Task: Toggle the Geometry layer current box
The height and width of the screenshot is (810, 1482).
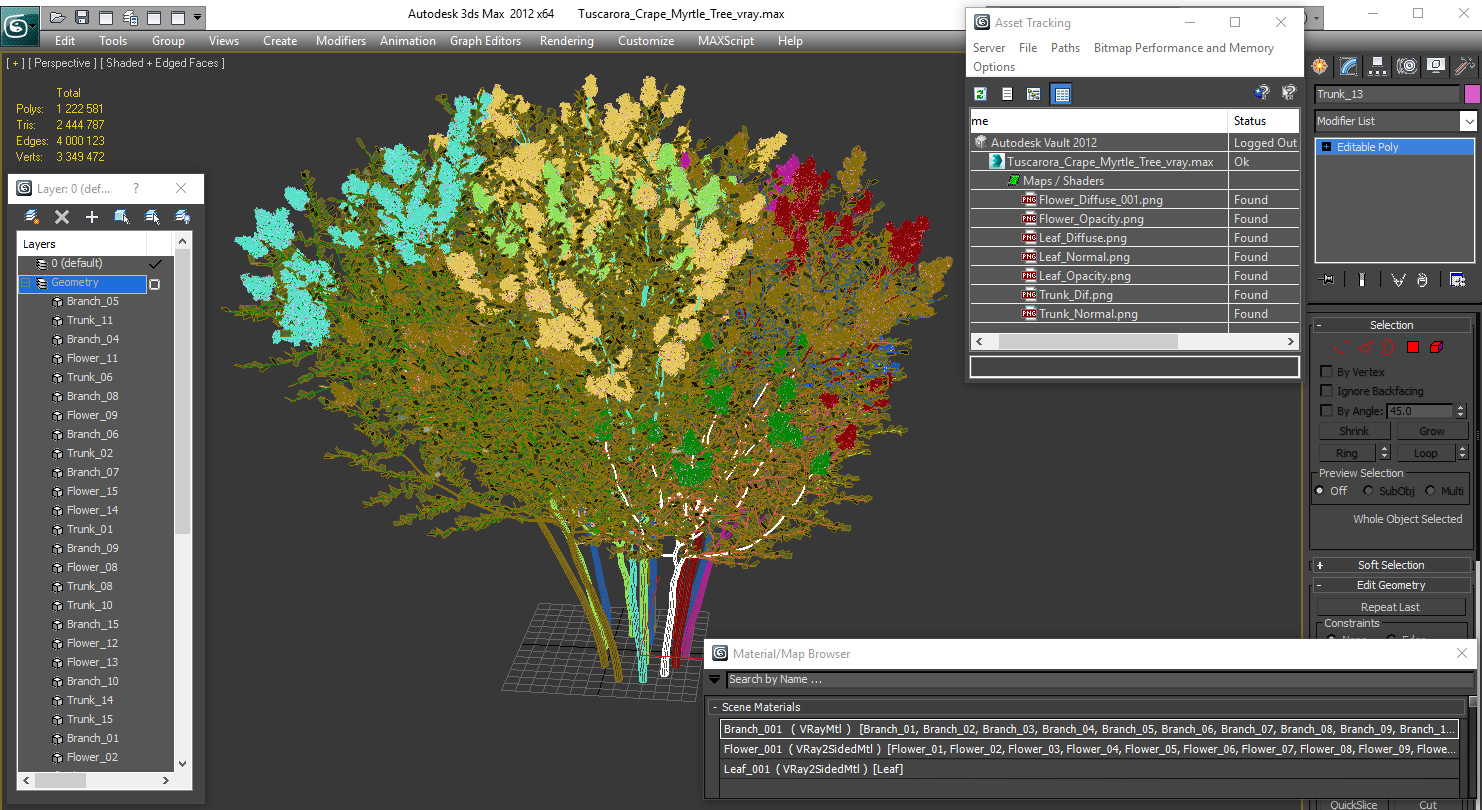Action: (x=155, y=284)
